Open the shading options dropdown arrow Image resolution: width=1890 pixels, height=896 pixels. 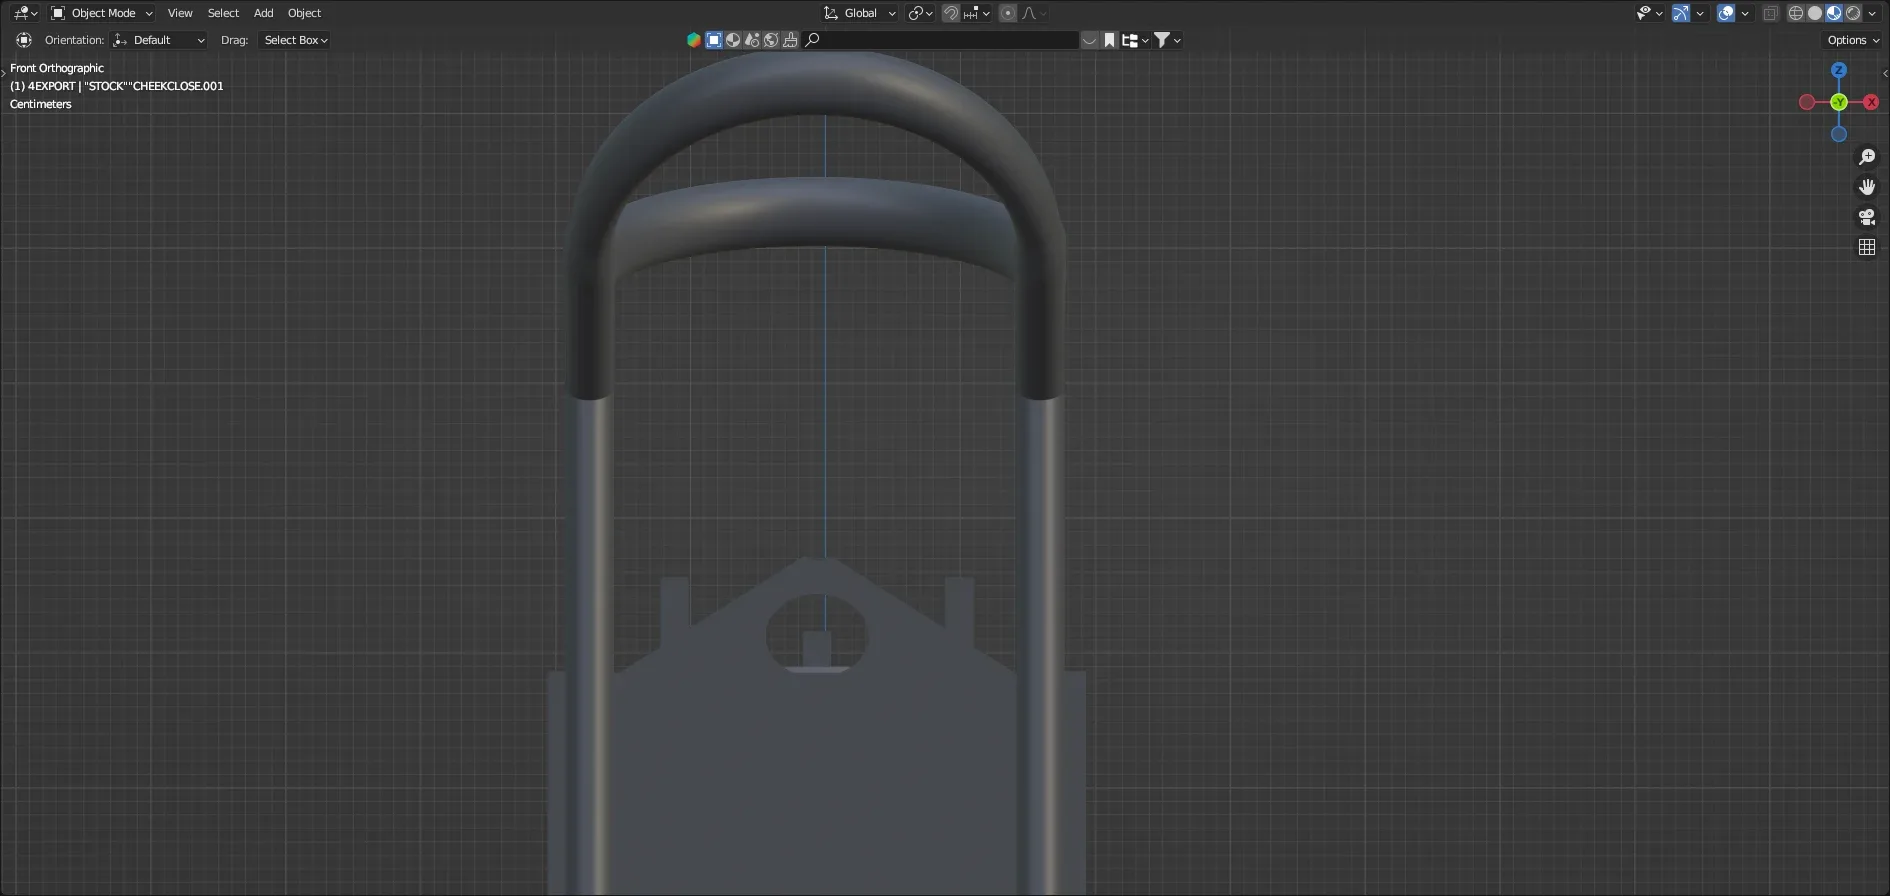(x=1872, y=13)
